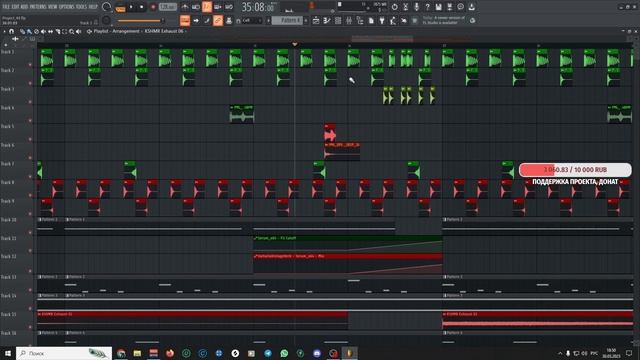
Task: Open the channel rack view icon
Action: pyautogui.click(x=338, y=20)
